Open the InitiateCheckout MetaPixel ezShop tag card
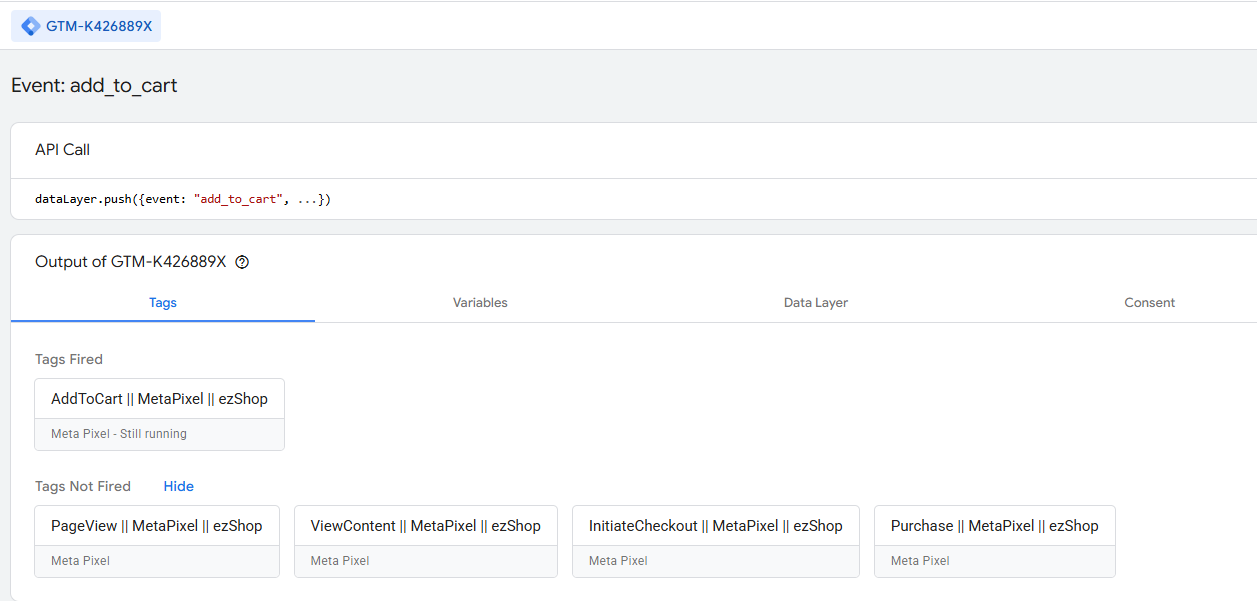This screenshot has height=601, width=1257. click(x=716, y=541)
